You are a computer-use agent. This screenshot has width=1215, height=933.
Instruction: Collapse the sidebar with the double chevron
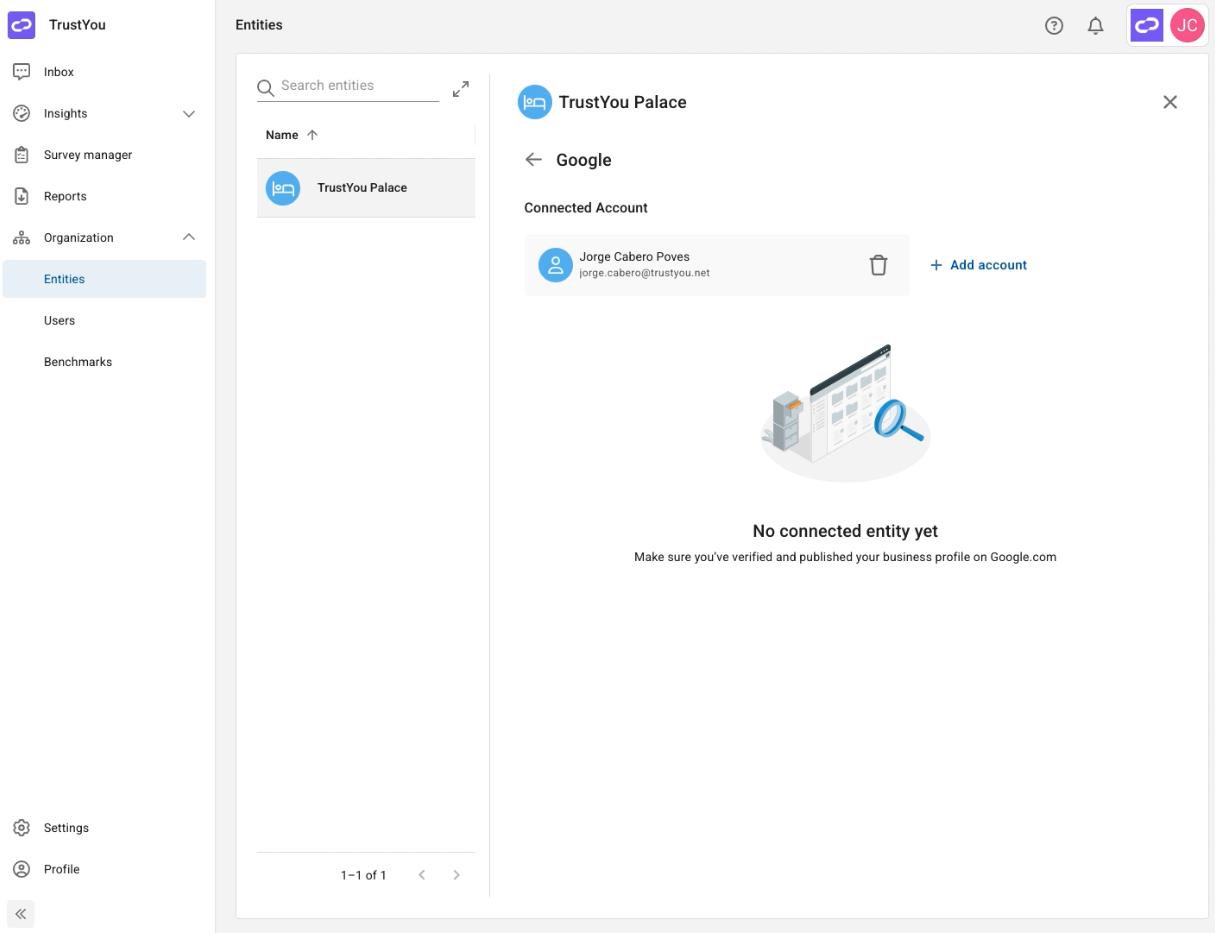pos(21,914)
